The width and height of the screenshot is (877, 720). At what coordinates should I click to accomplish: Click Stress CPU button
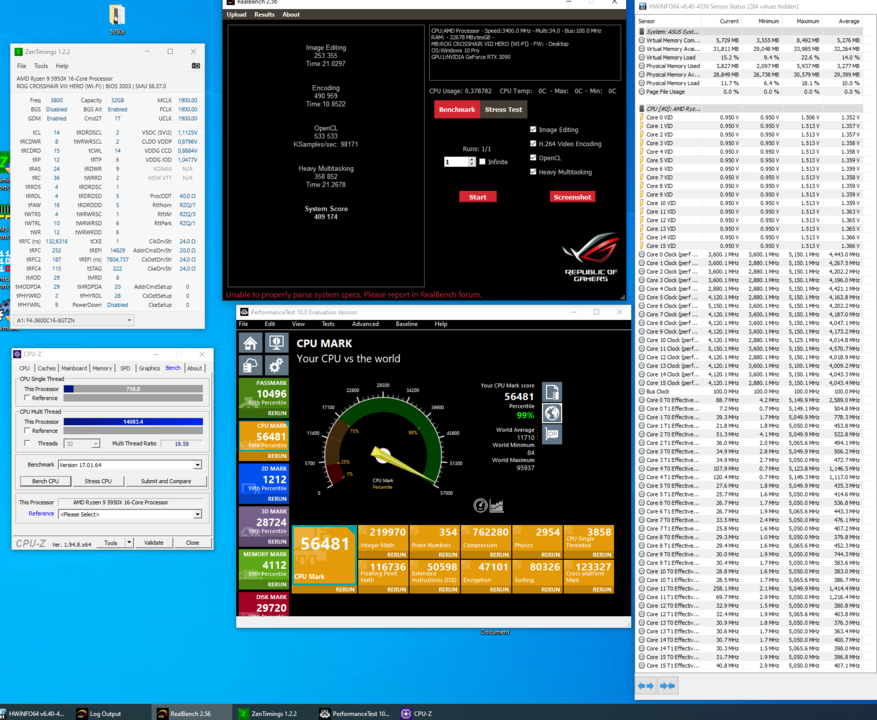98,481
